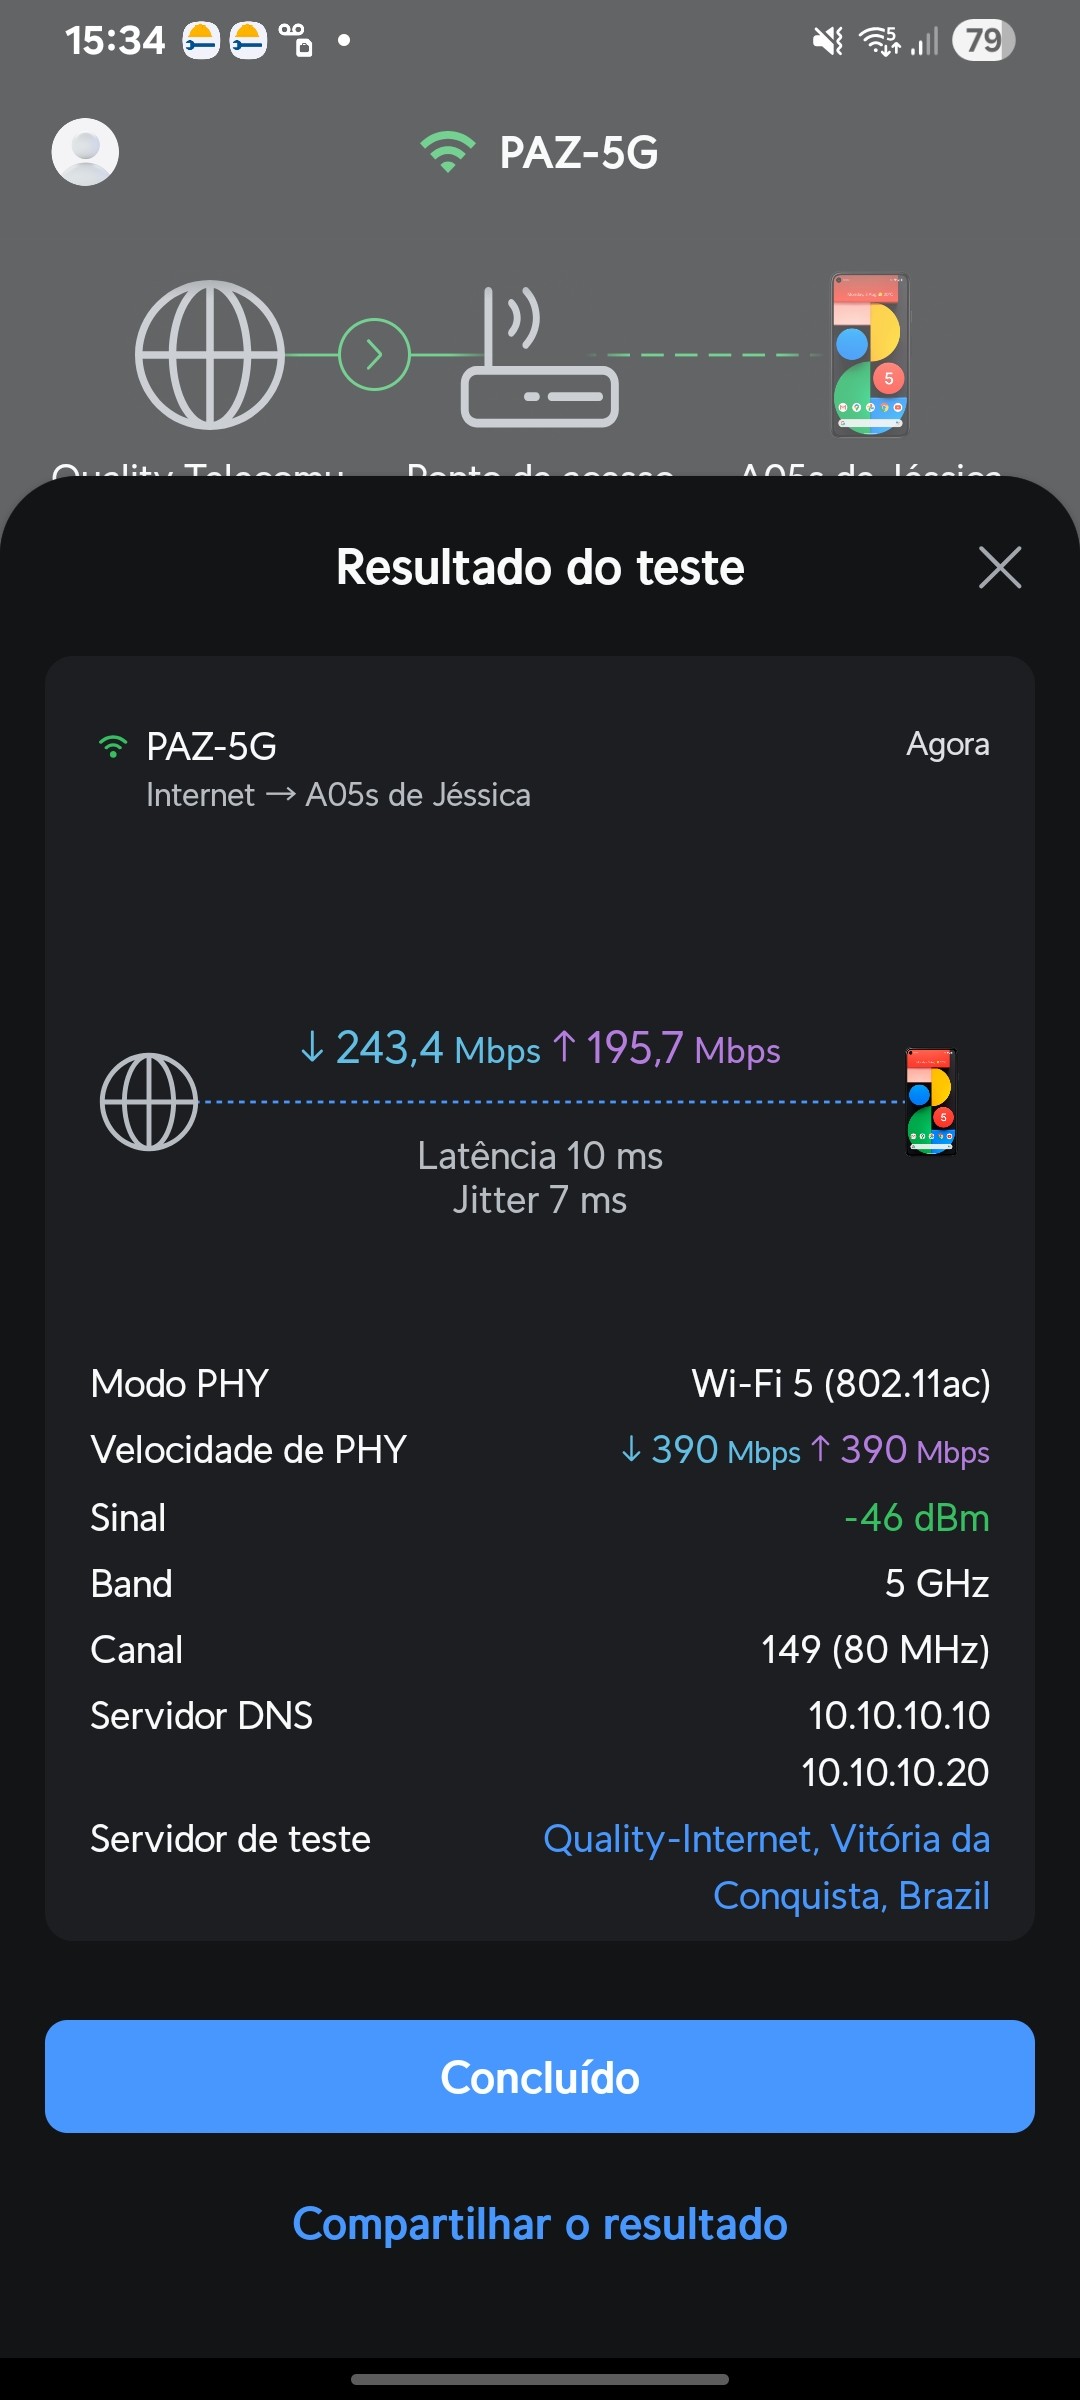This screenshot has height=2400, width=1080.
Task: Tap the muted sound status bar icon
Action: pyautogui.click(x=828, y=41)
